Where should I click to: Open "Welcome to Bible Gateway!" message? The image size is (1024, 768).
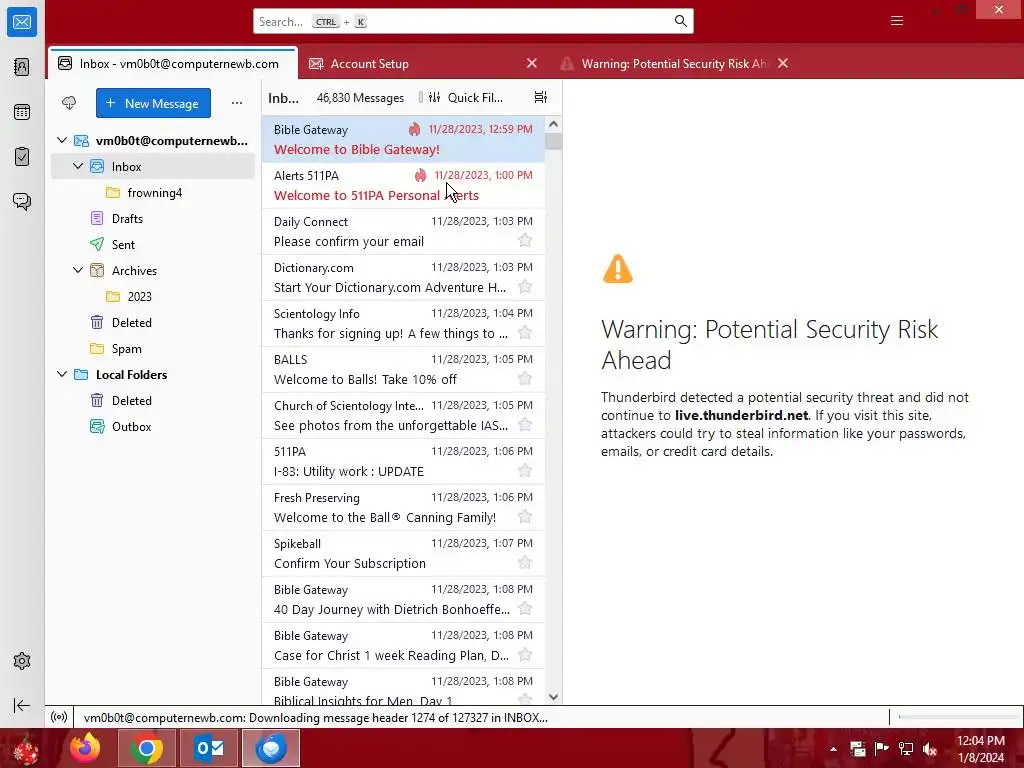[x=403, y=139]
